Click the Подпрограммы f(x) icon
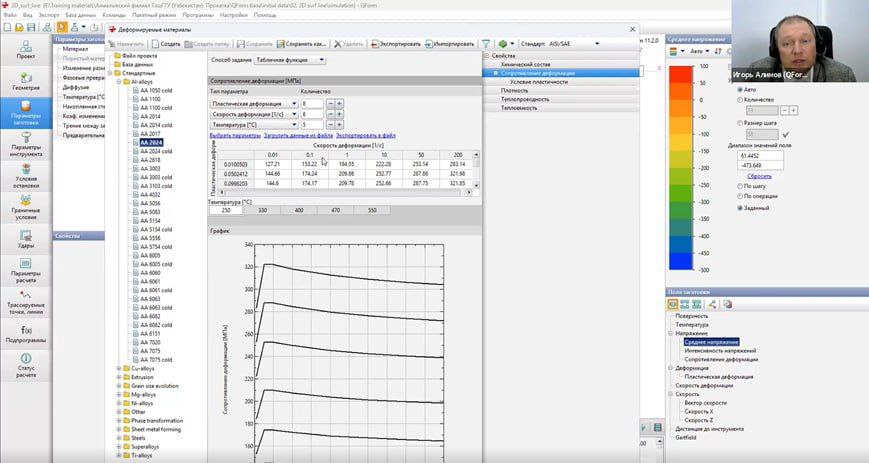This screenshot has height=463, width=869. tap(26, 331)
